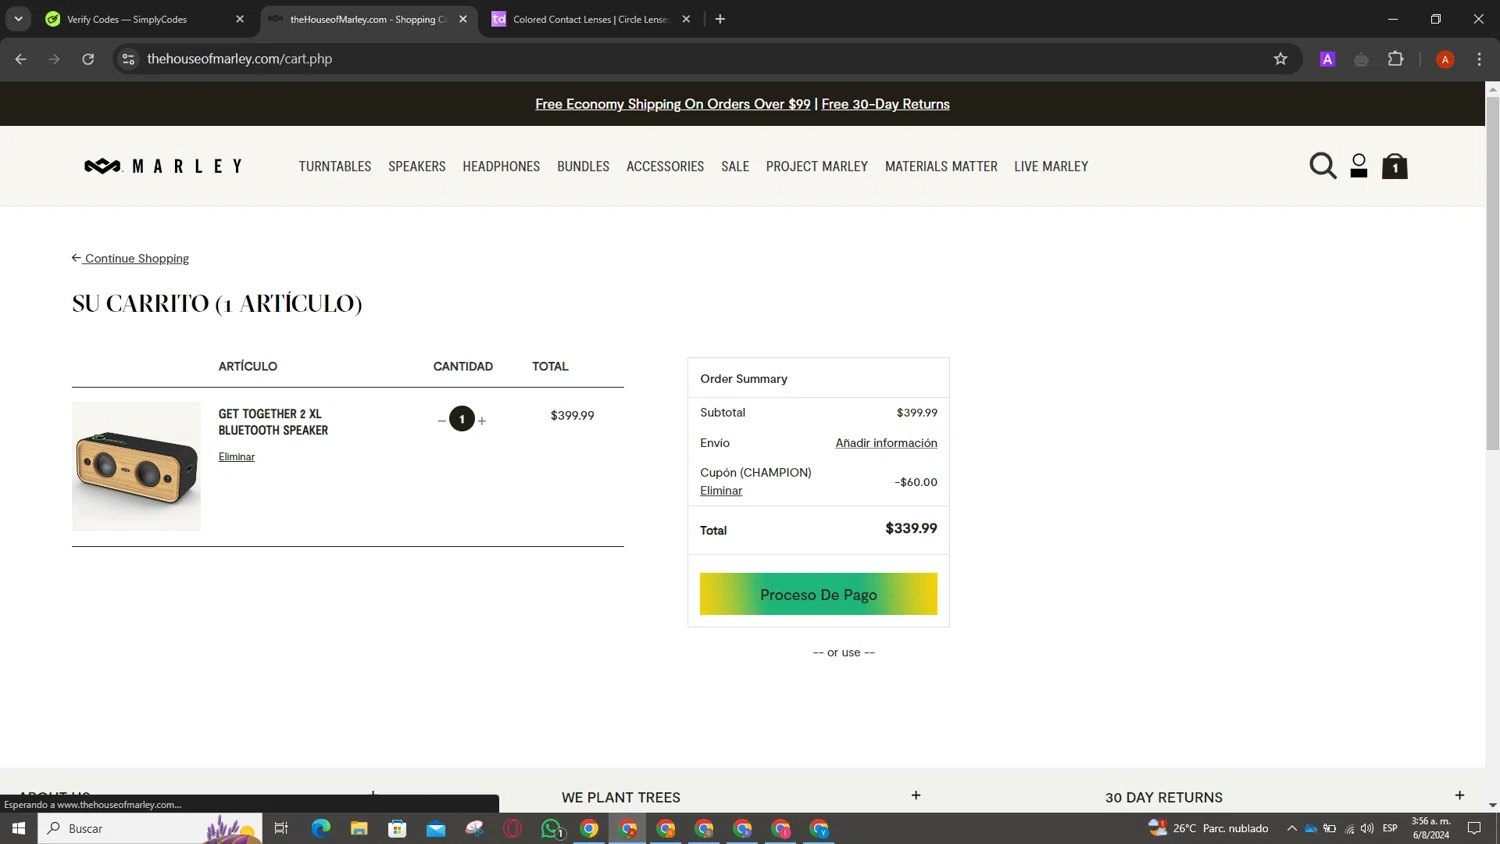Click the purple A extension icon
This screenshot has width=1500, height=844.
pyautogui.click(x=1328, y=59)
